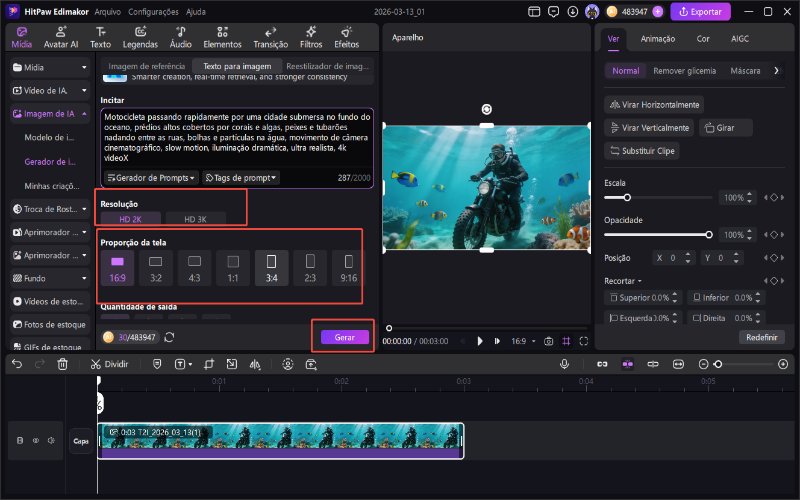Click Virar Horizontalmente button
Screen dimensions: 800x500
pyautogui.click(x=654, y=105)
